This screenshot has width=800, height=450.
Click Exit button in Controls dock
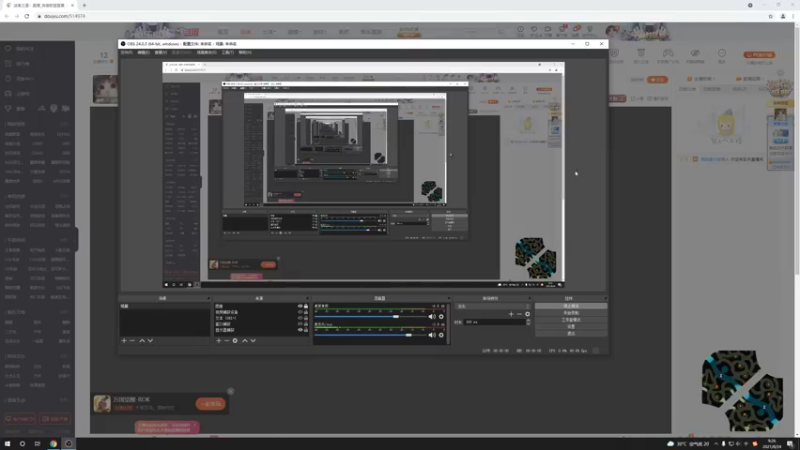coord(571,333)
